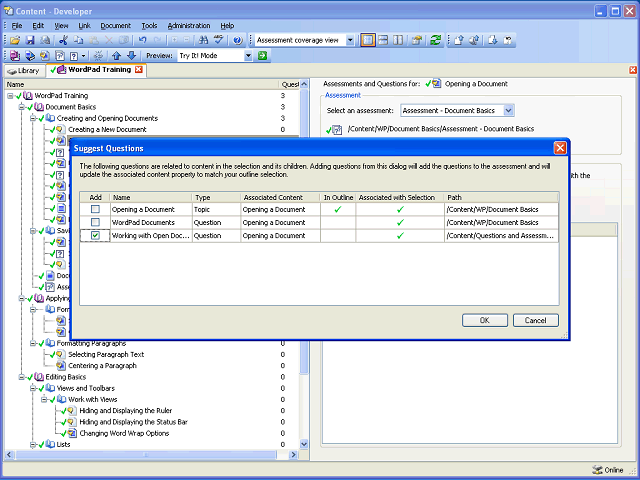Select the horizontal split layout icon
This screenshot has width=640, height=480.
click(383, 40)
